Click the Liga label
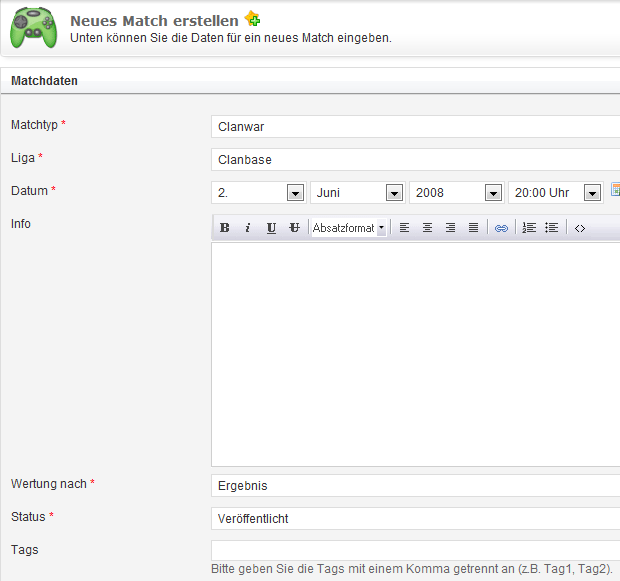 pos(23,158)
